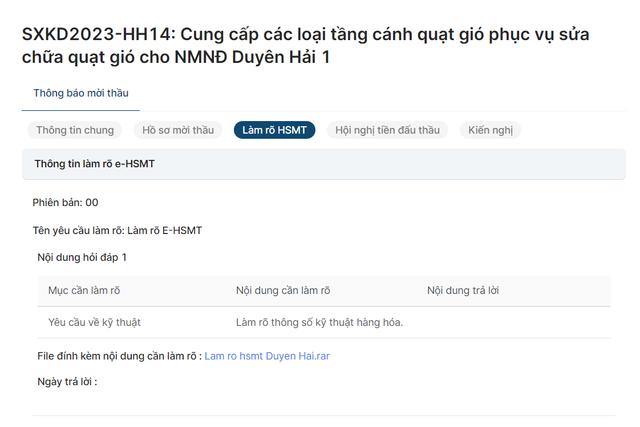Click the active Làm rõ HSMT pill

[x=274, y=130]
